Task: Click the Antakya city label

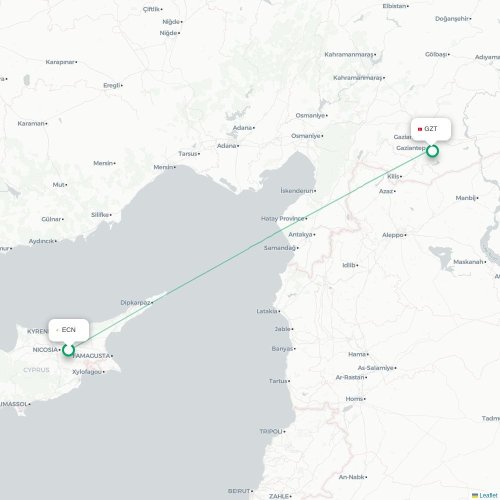Action: tap(300, 234)
